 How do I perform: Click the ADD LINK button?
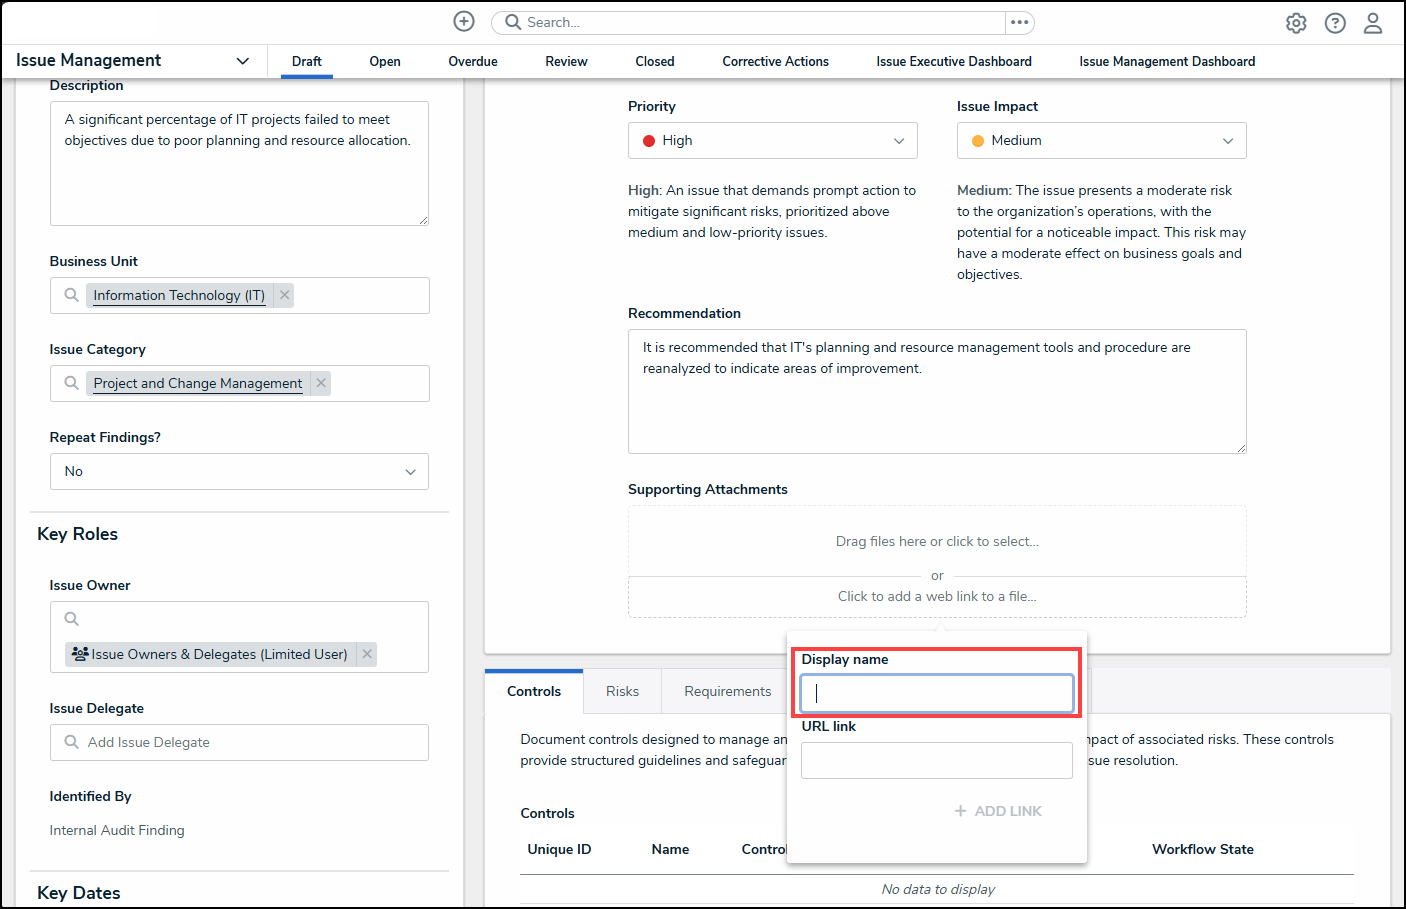(998, 811)
